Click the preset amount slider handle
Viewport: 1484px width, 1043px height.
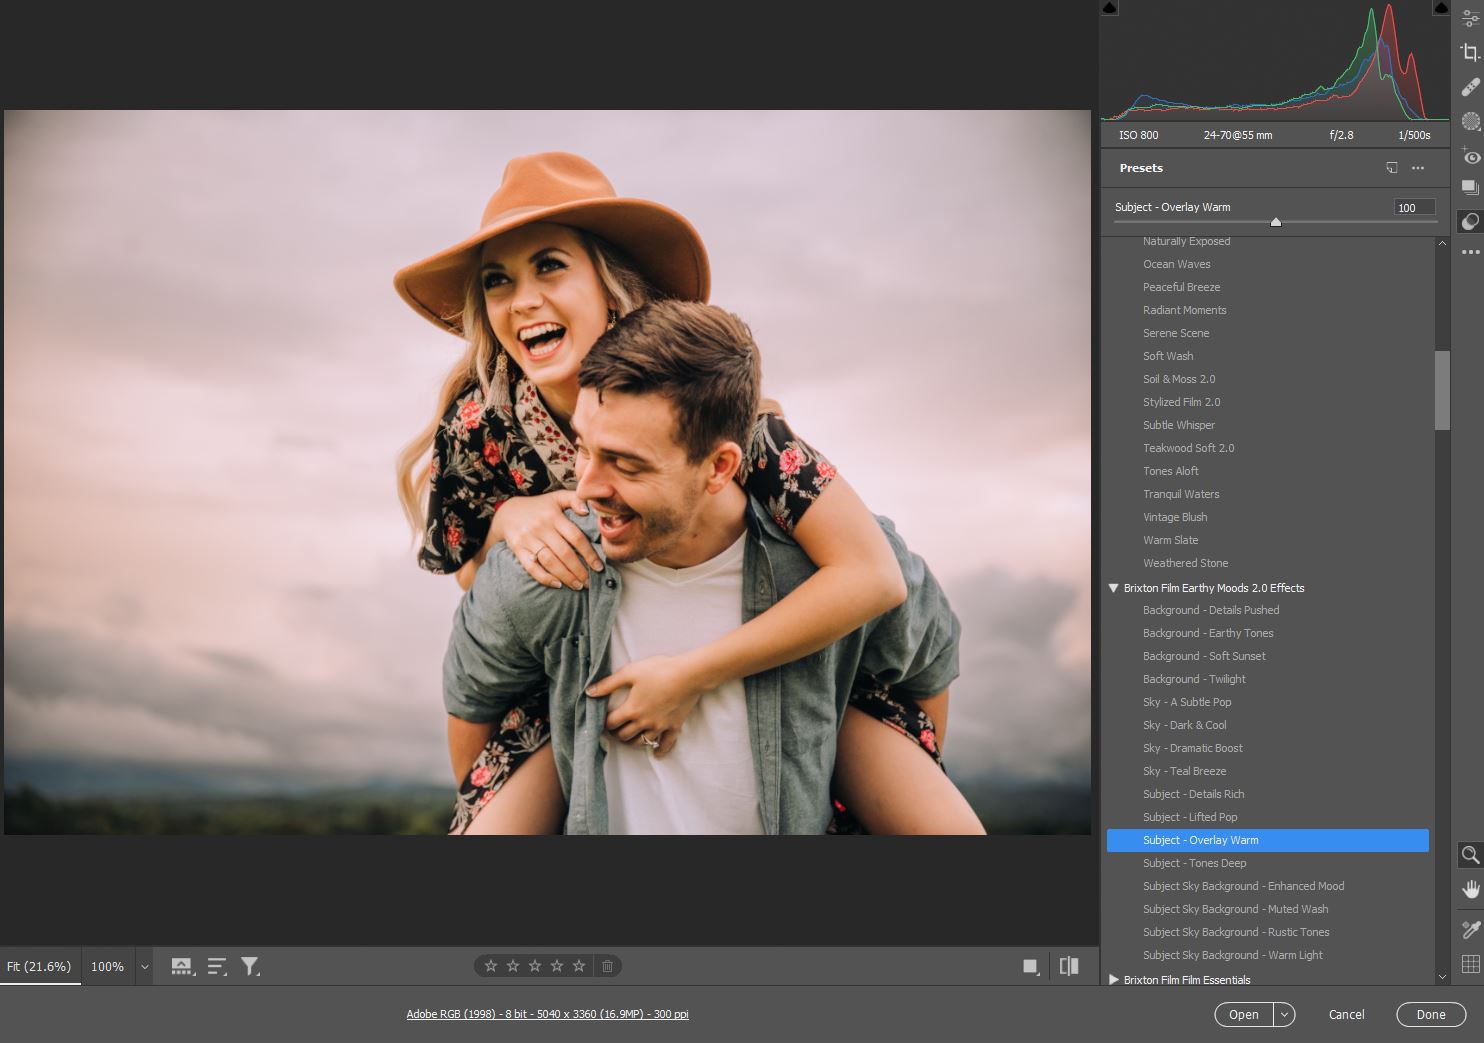coord(1275,222)
